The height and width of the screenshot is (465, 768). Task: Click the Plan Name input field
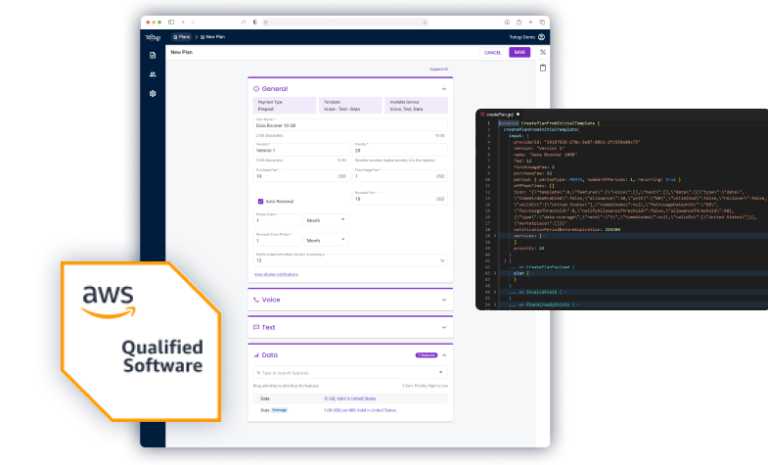[x=350, y=126]
